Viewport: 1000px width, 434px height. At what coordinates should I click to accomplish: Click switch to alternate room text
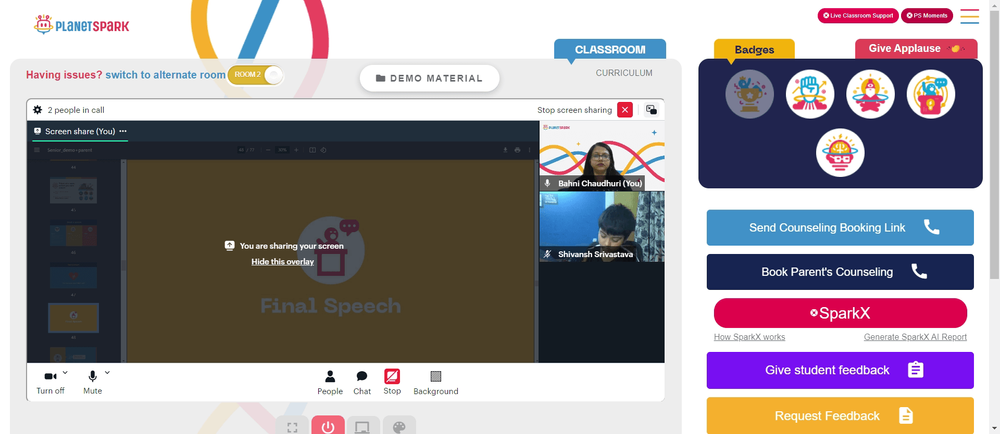coord(165,75)
